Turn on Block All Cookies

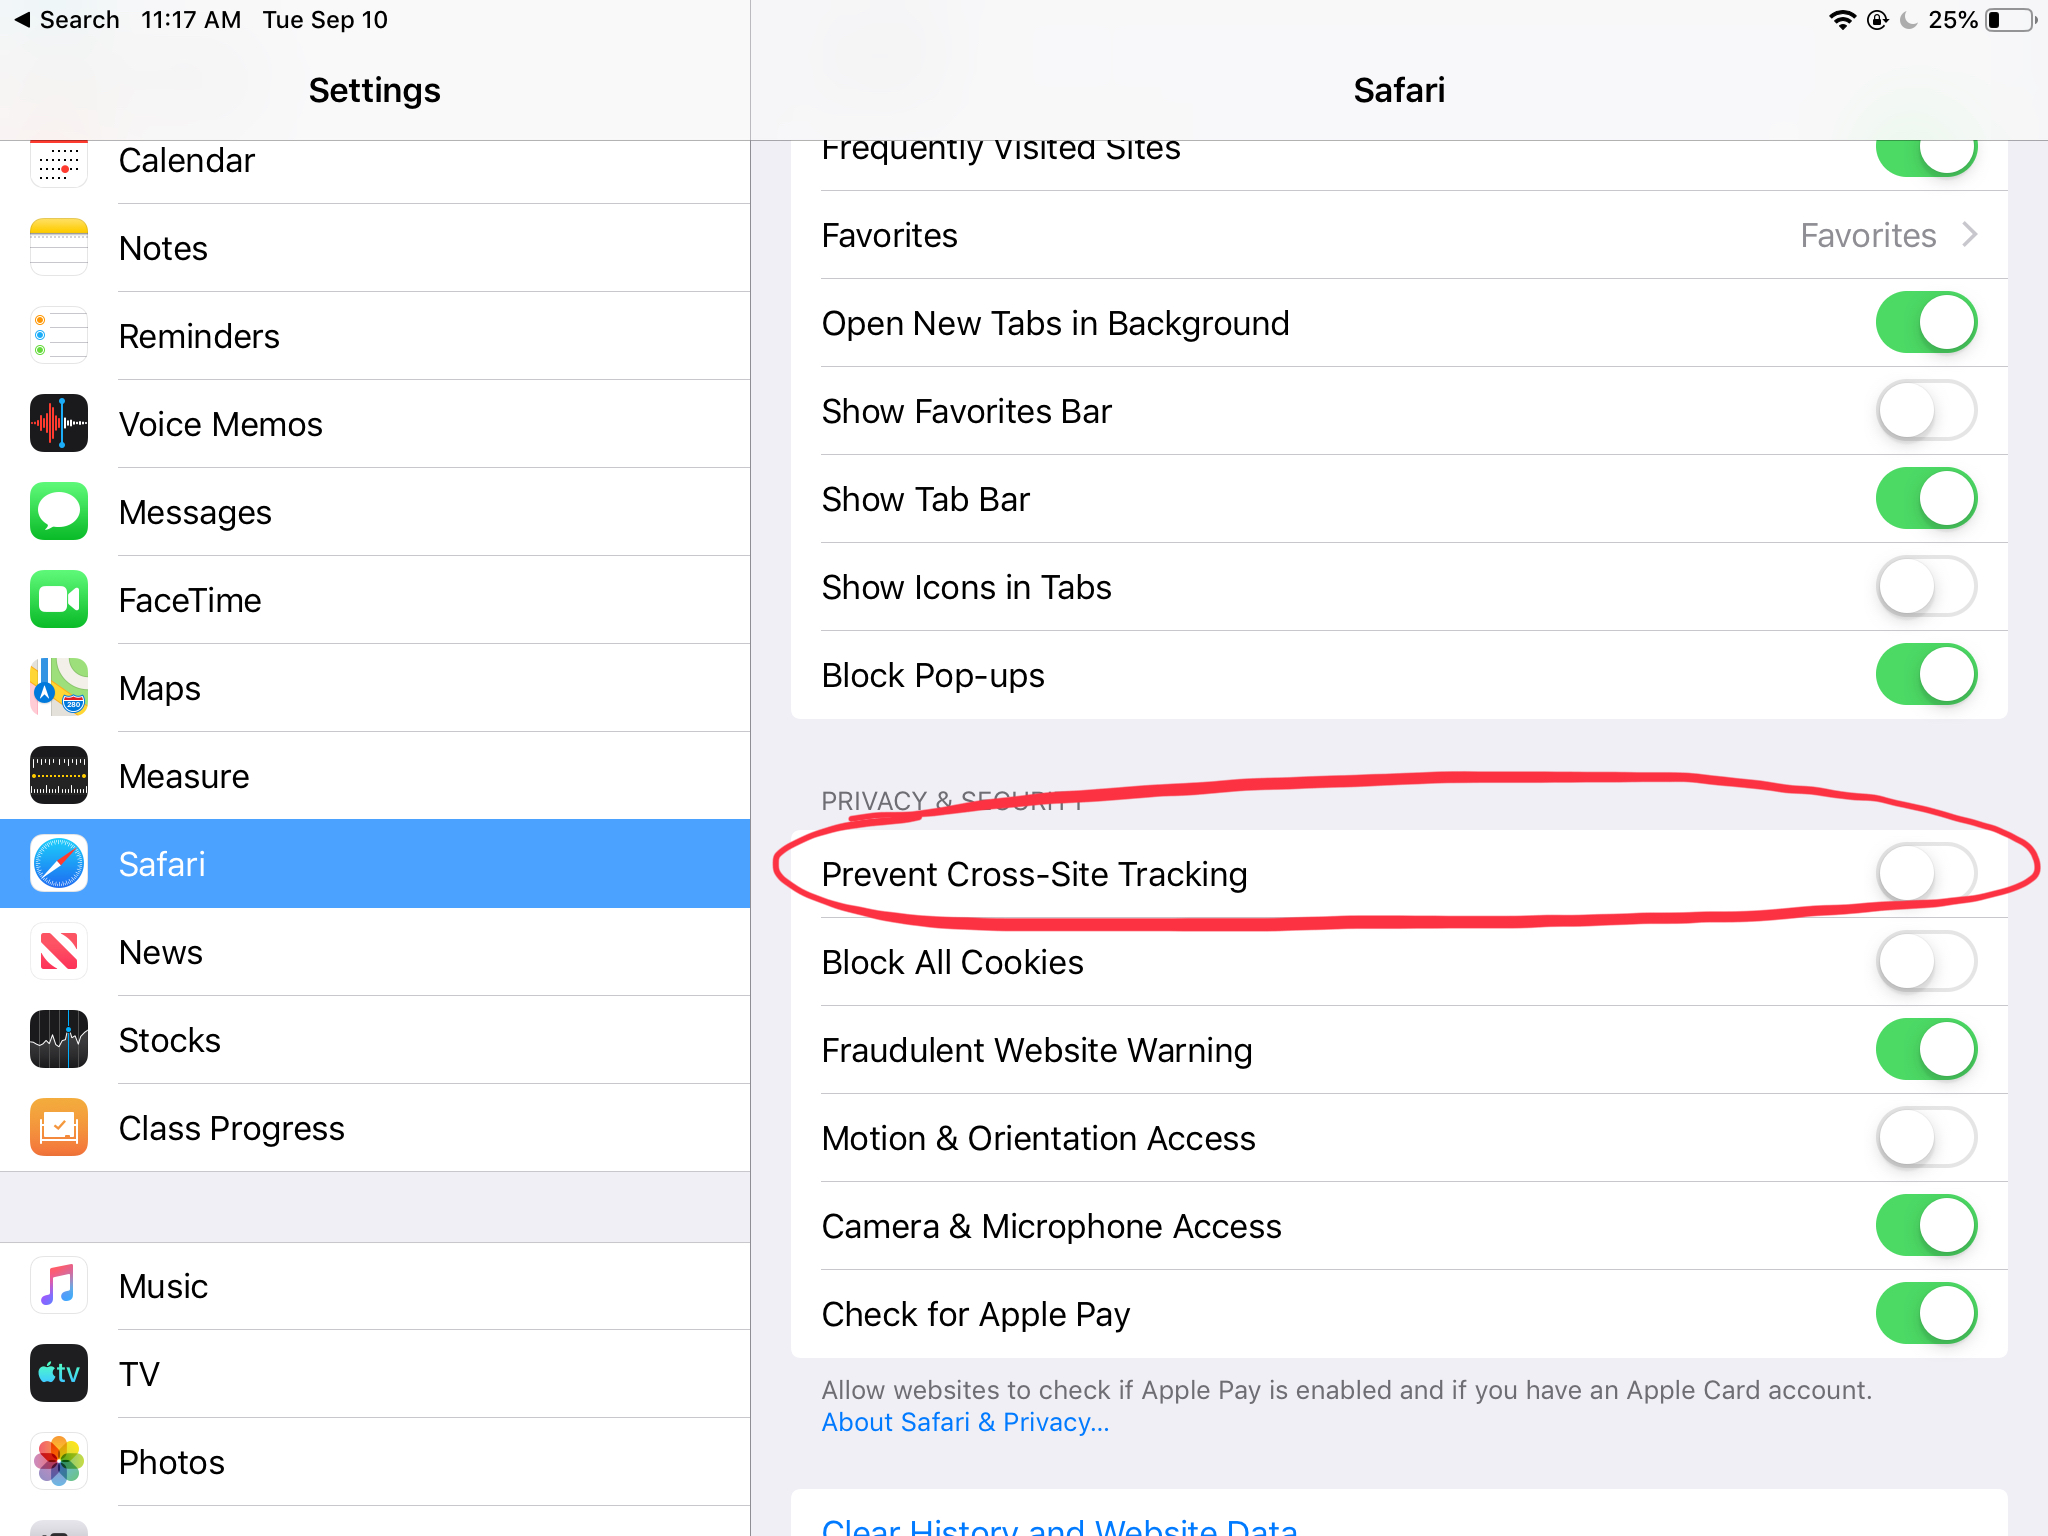pyautogui.click(x=1926, y=961)
